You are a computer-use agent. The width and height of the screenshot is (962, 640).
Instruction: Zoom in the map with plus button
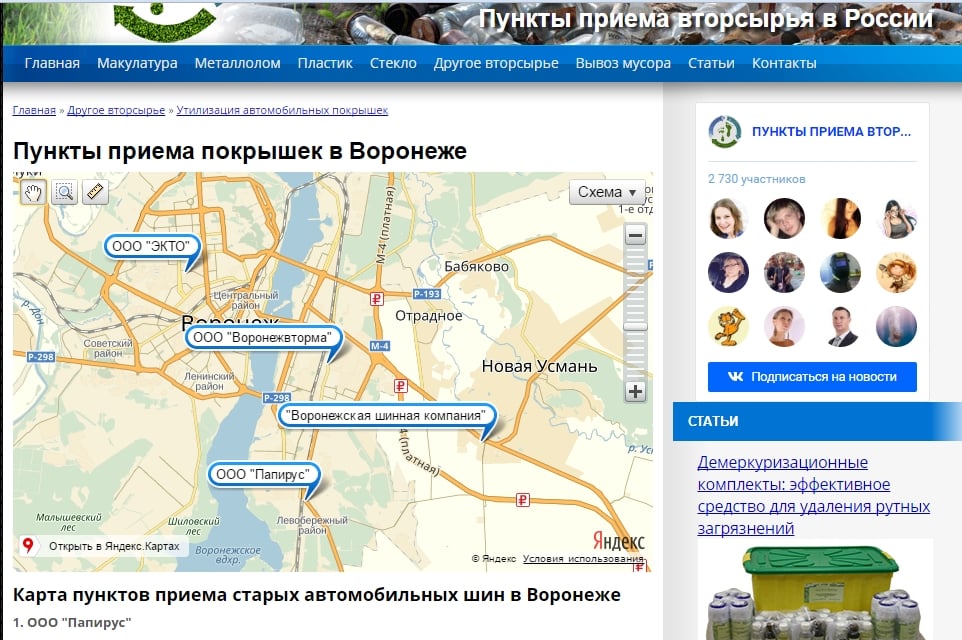pos(636,391)
